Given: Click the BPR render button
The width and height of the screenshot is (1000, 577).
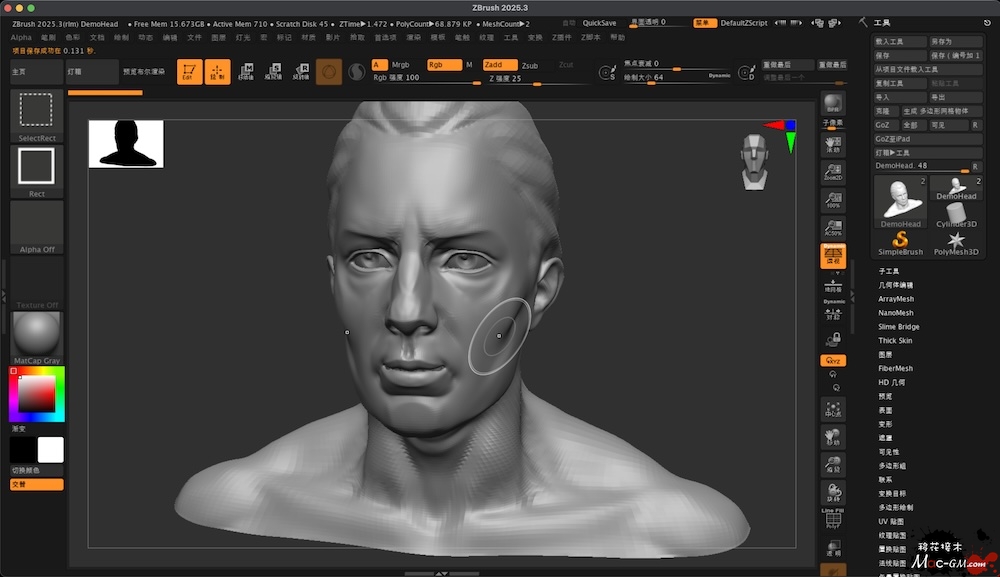Looking at the screenshot, I should point(832,105).
